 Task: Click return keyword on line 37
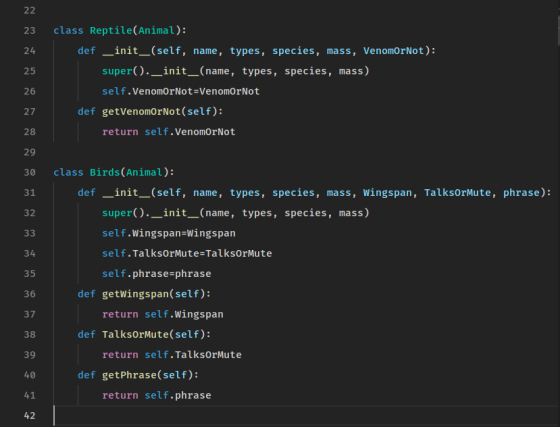(x=120, y=315)
